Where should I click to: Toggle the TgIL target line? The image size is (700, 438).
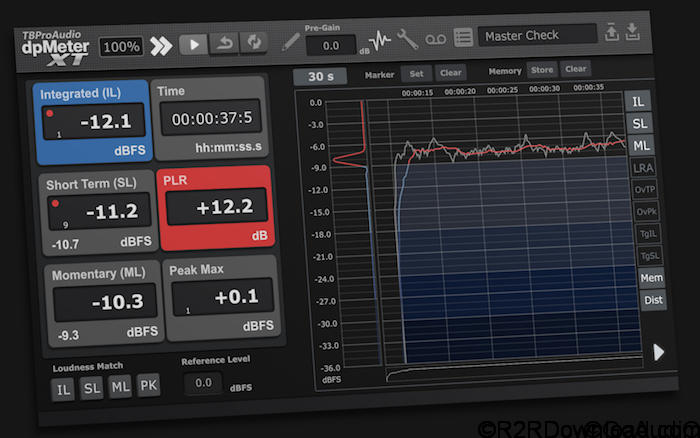click(x=648, y=234)
